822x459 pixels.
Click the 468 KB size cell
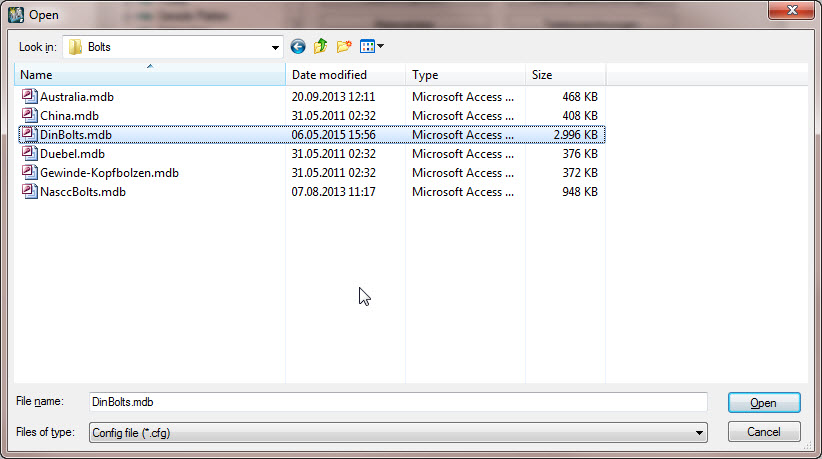[x=580, y=97]
